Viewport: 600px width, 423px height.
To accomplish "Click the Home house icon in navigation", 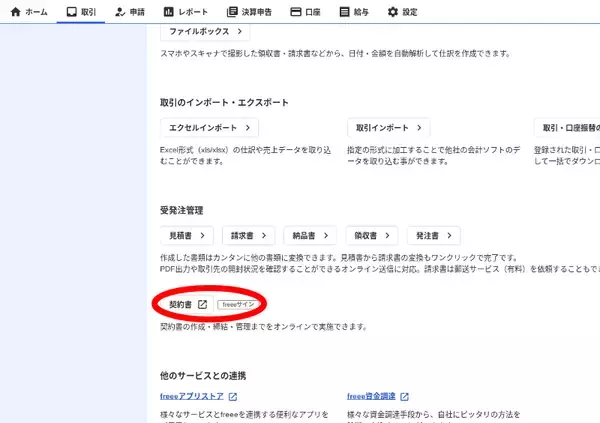I will click(x=15, y=12).
